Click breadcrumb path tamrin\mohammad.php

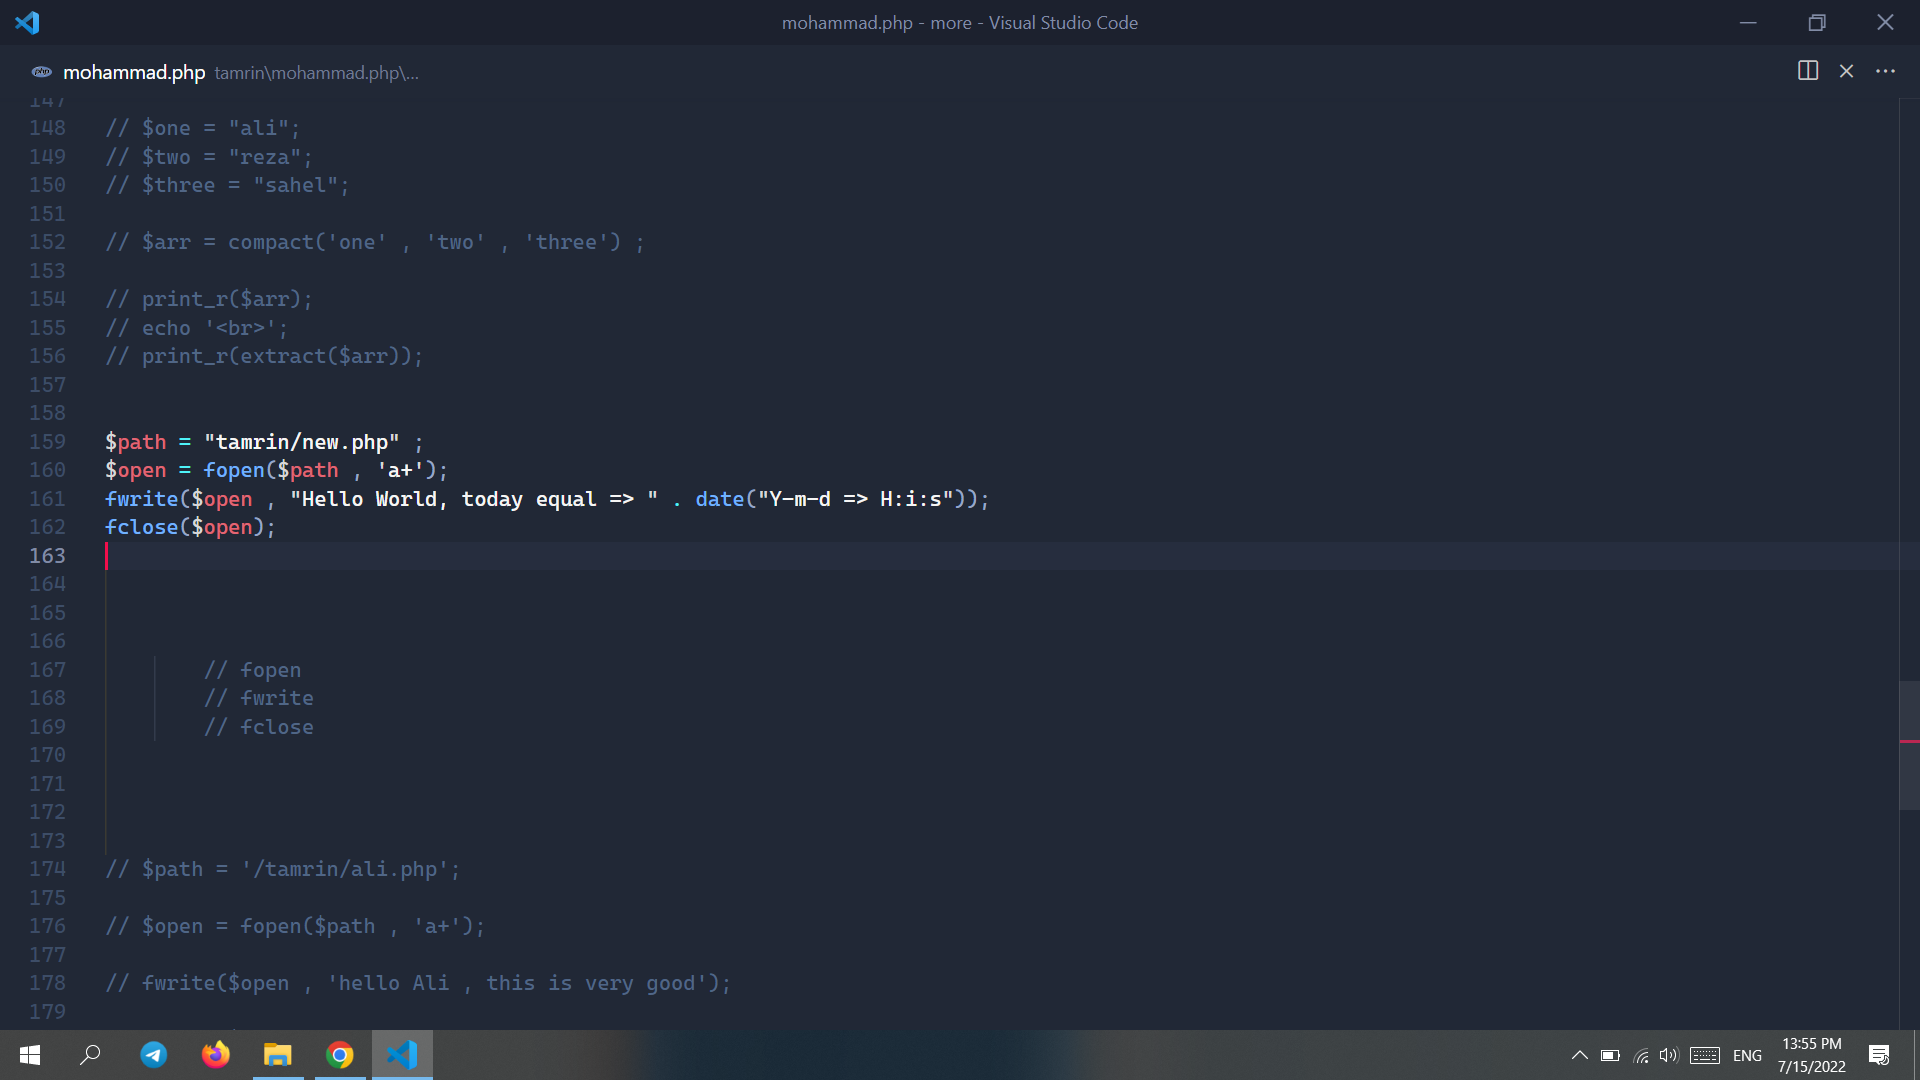(316, 73)
